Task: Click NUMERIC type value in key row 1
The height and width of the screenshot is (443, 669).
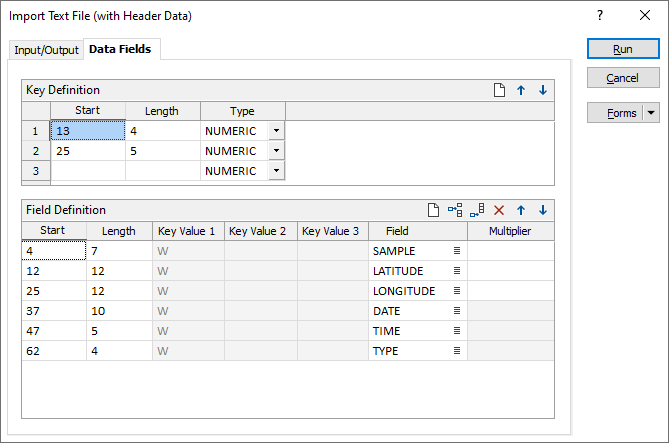Action: 230,131
